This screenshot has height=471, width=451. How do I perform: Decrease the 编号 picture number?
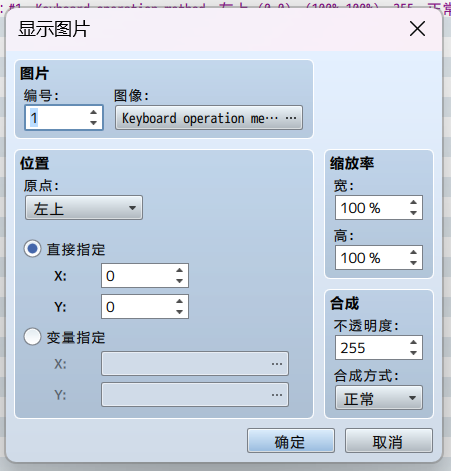94,123
